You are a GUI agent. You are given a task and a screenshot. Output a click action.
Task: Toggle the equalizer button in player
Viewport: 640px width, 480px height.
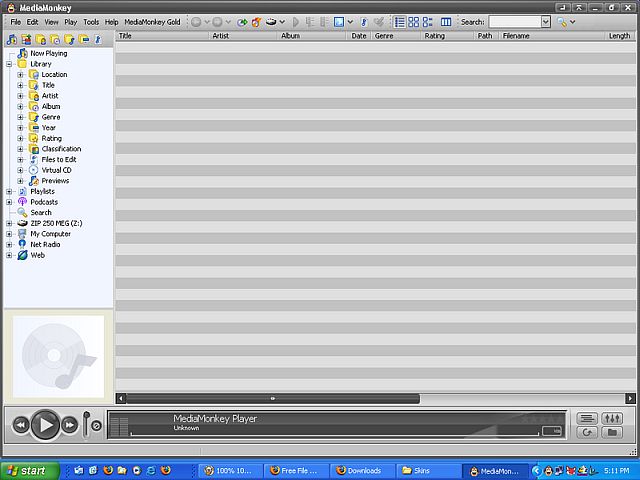612,418
